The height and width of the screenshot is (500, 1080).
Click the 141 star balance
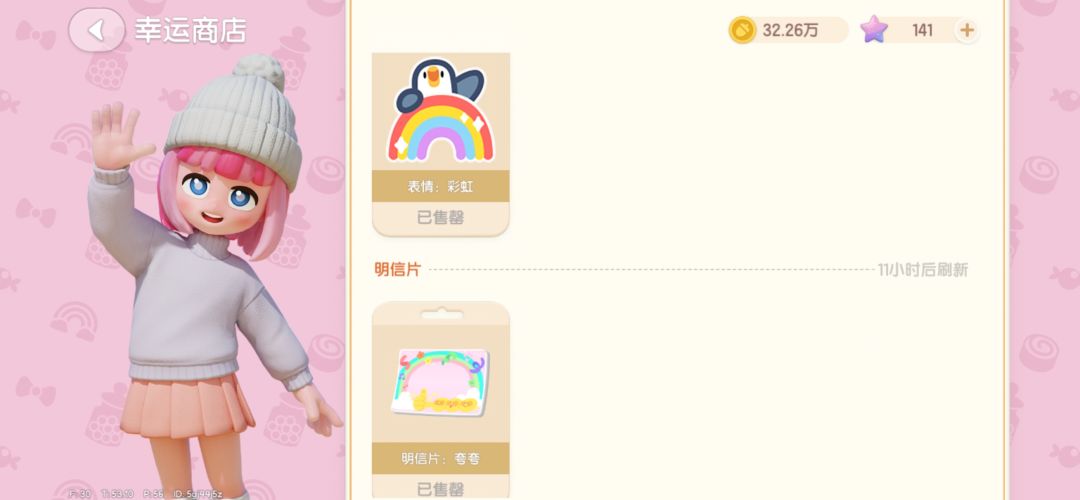click(922, 30)
